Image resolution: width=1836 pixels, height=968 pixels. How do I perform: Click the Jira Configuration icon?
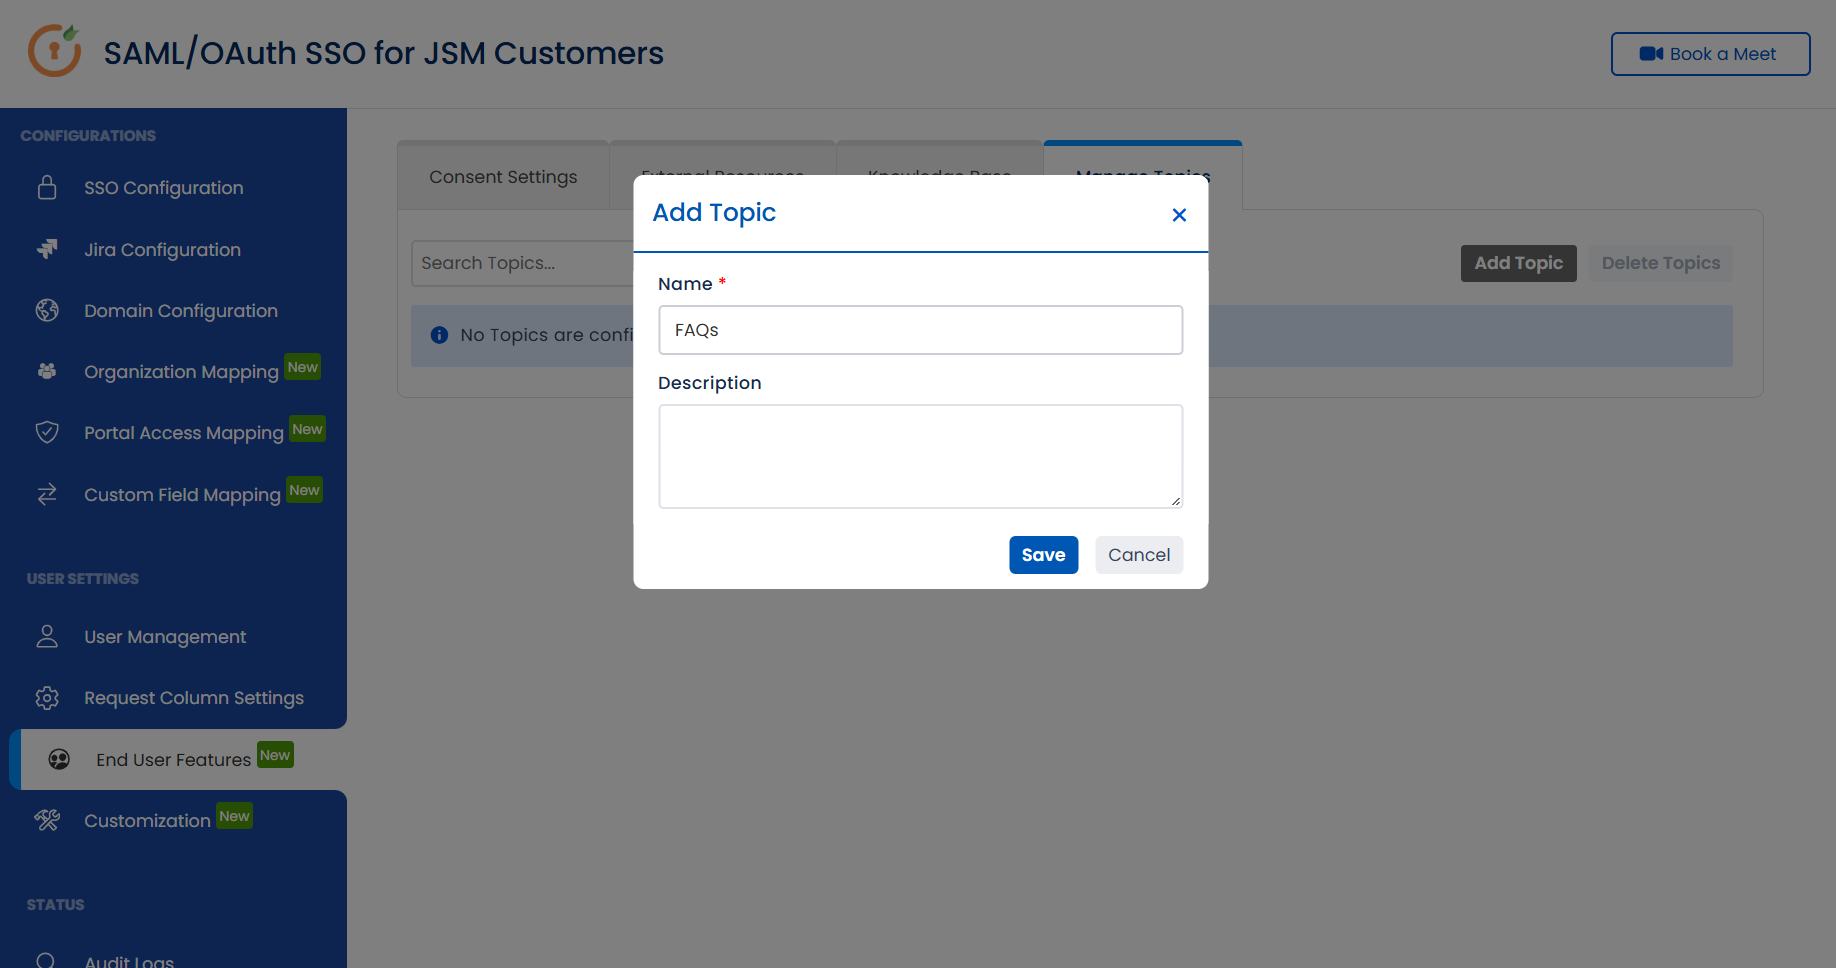tap(47, 249)
